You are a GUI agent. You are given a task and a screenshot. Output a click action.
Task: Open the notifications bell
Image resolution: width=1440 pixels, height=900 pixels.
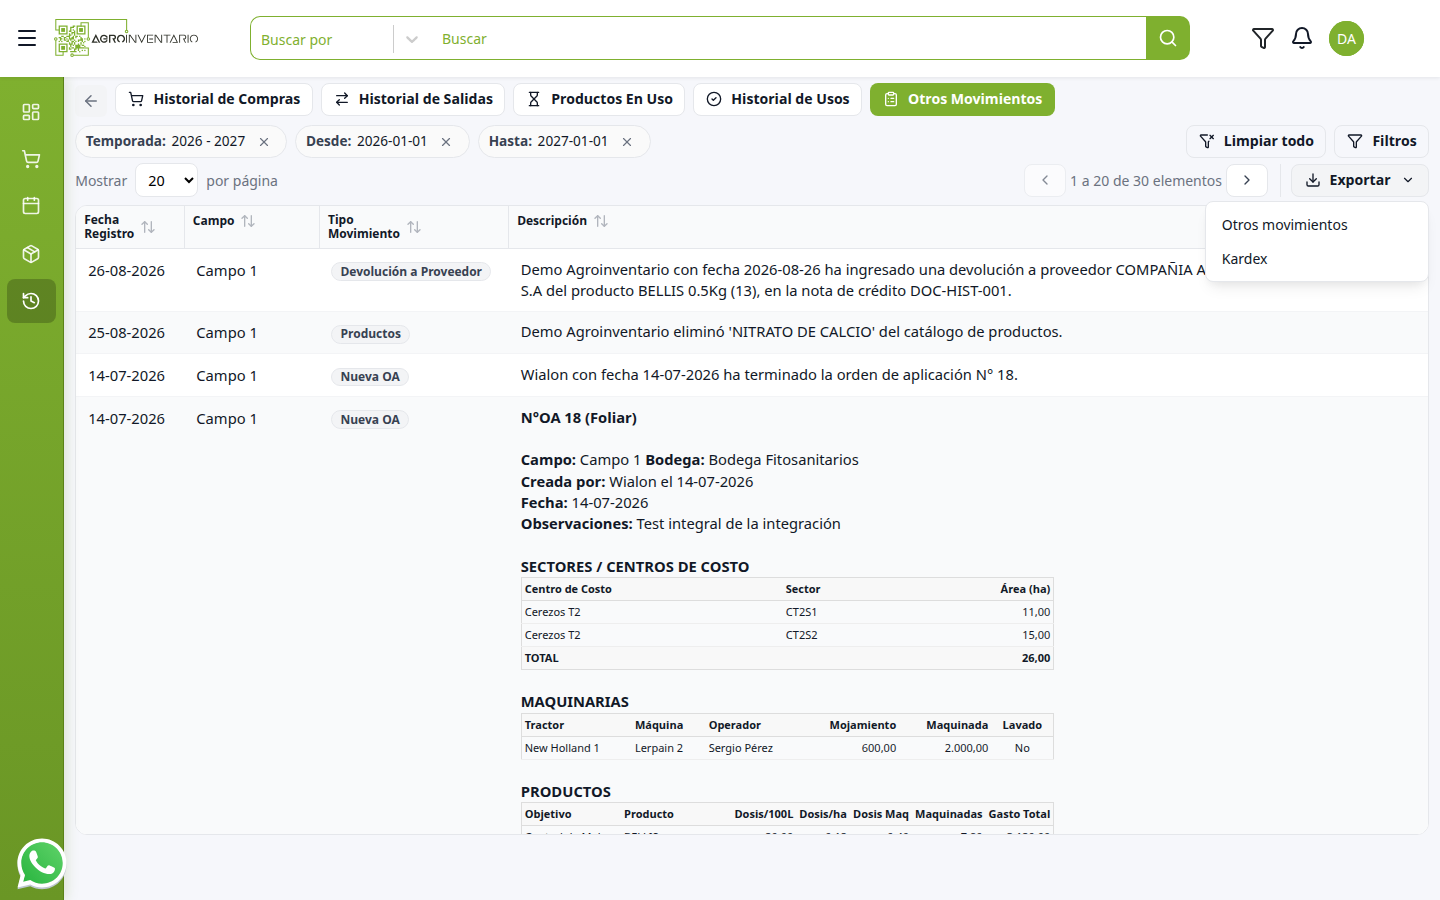click(1302, 38)
